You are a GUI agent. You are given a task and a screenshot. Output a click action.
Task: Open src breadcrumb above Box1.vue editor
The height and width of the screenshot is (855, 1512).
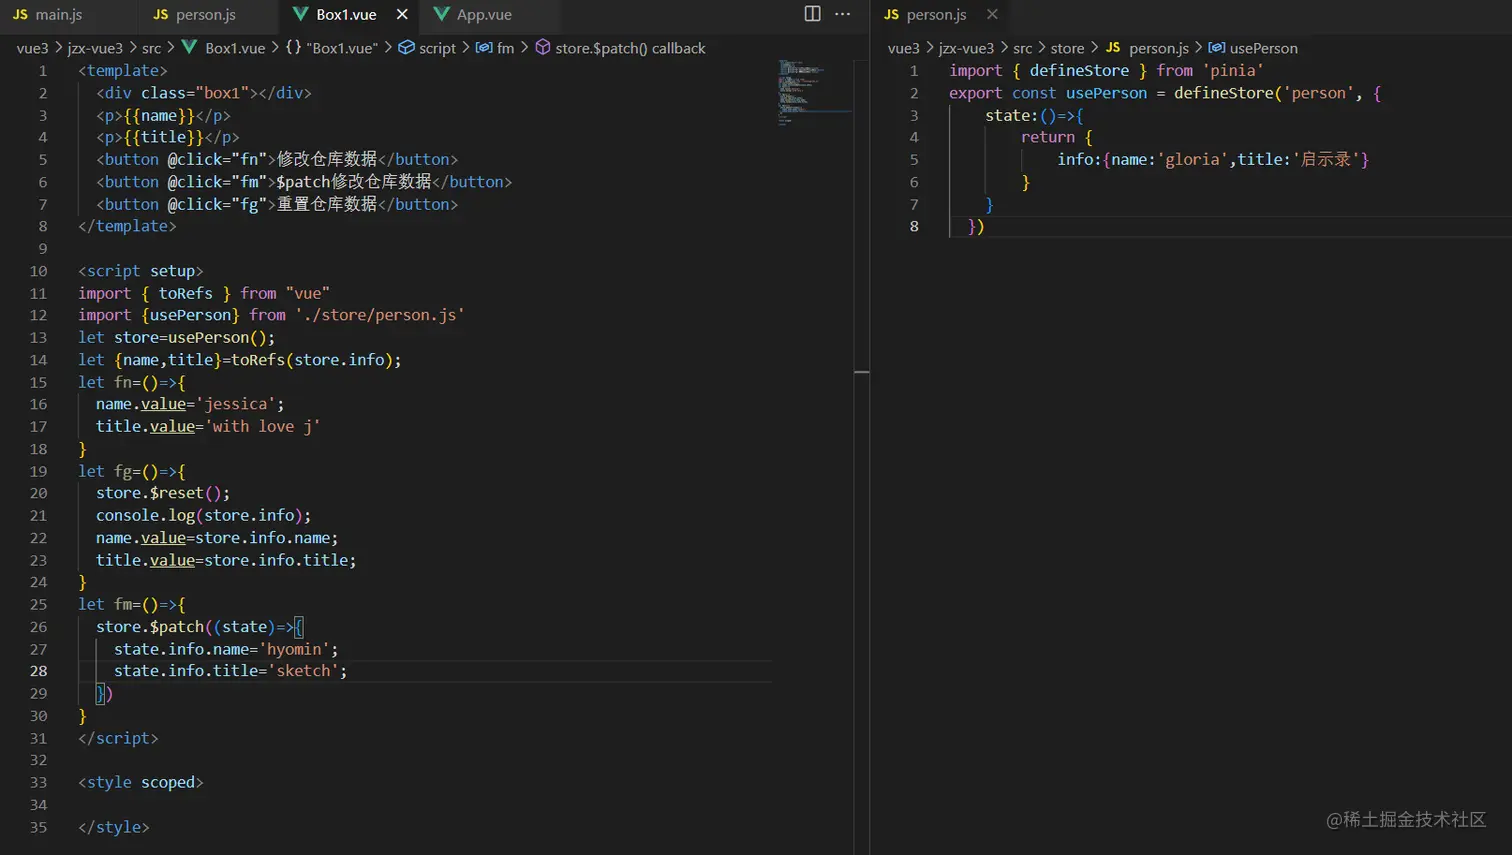coord(151,48)
